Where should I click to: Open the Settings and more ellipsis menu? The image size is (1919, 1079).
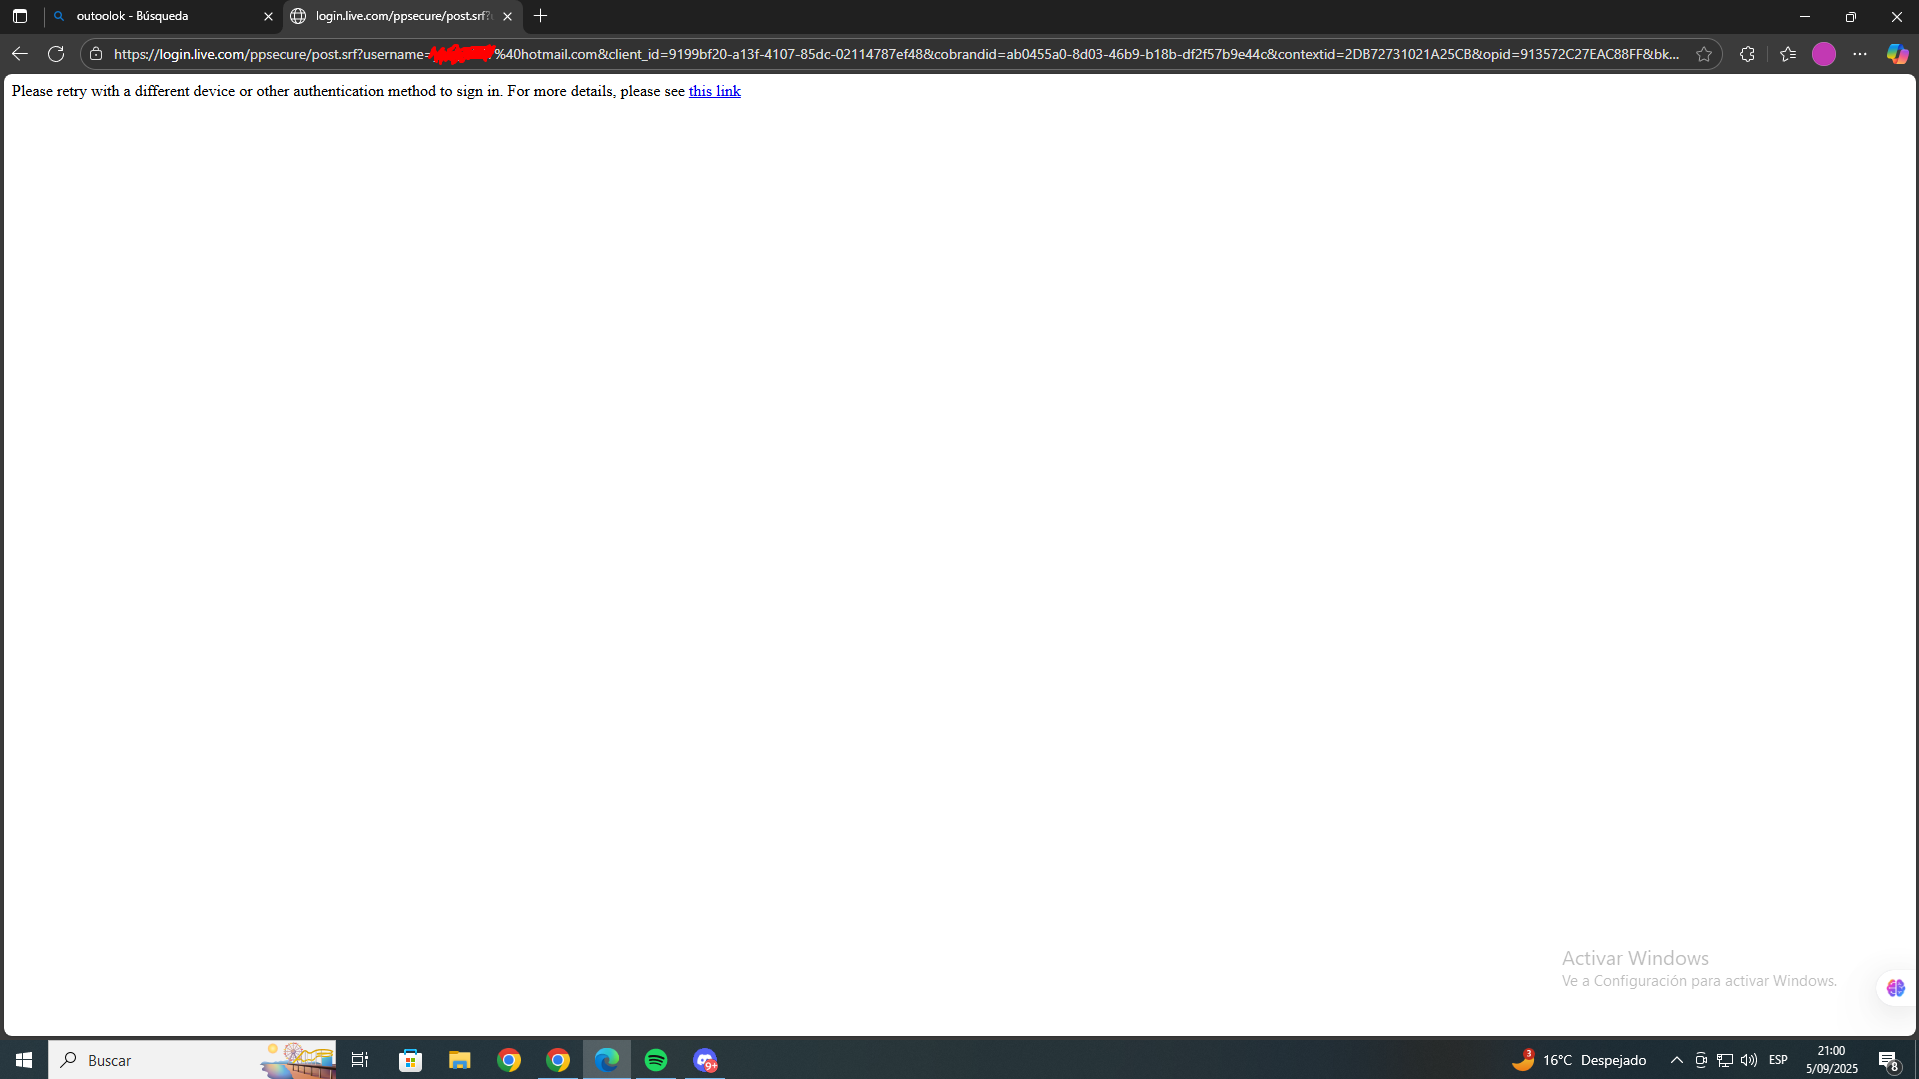click(1861, 54)
